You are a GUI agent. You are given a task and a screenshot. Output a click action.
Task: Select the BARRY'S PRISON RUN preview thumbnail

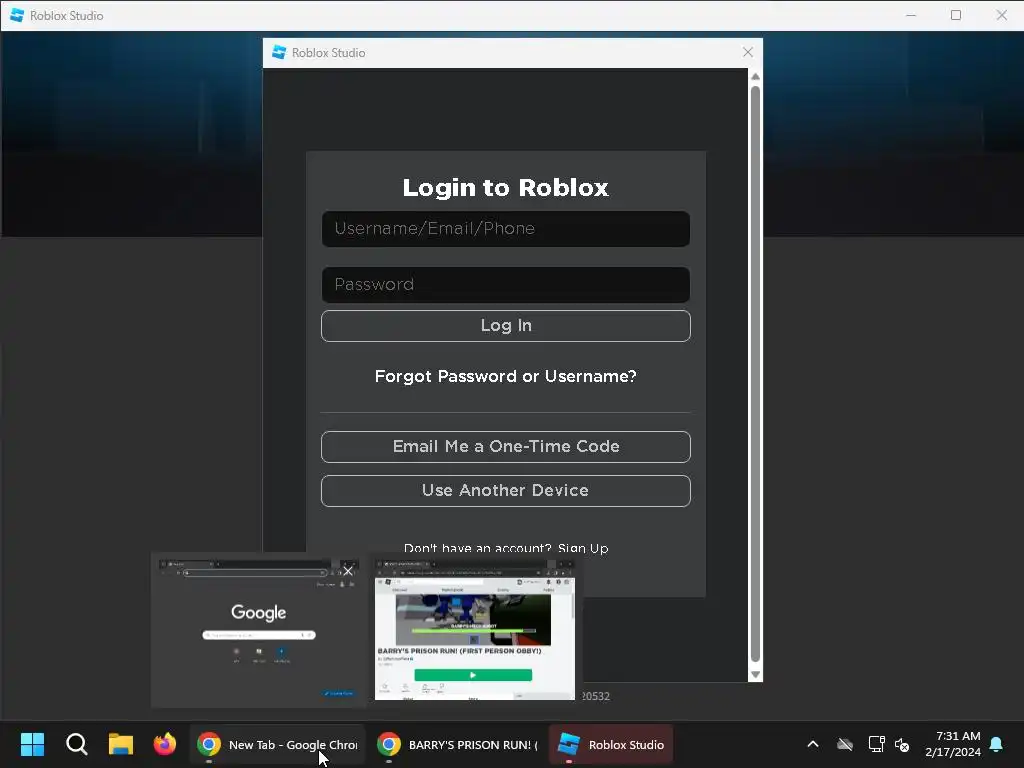coord(475,630)
